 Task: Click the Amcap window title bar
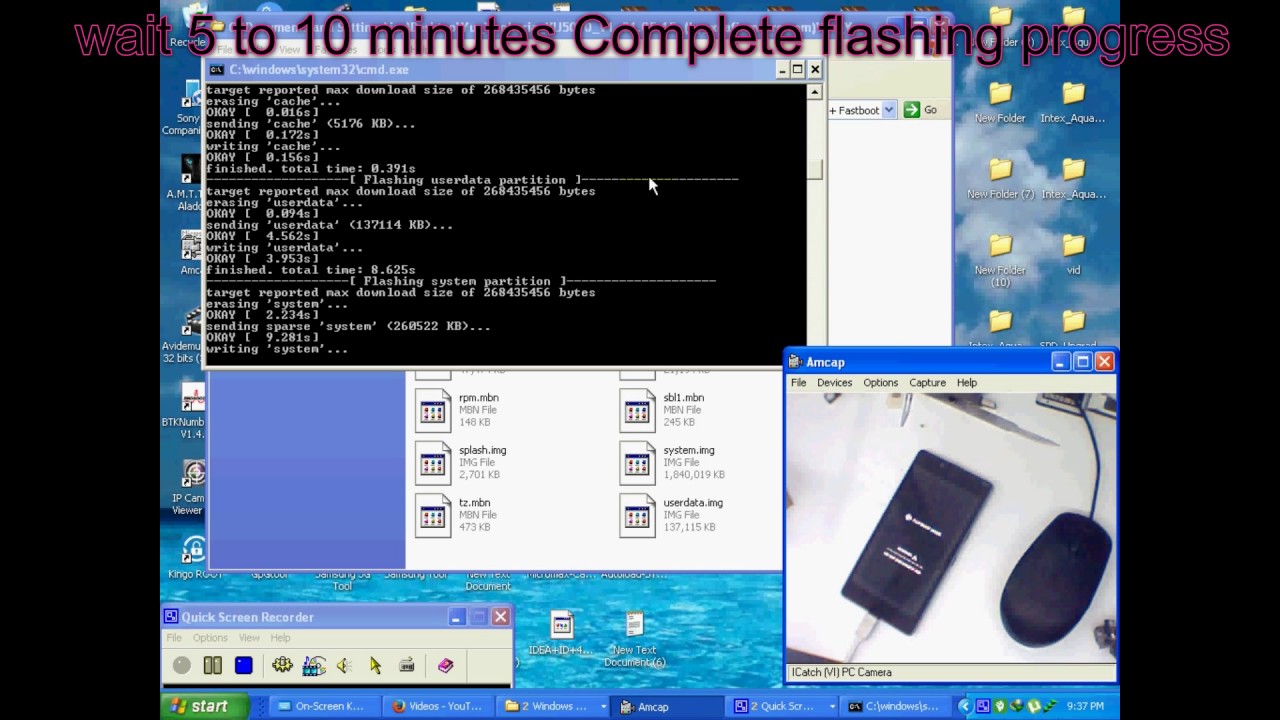(x=950, y=362)
